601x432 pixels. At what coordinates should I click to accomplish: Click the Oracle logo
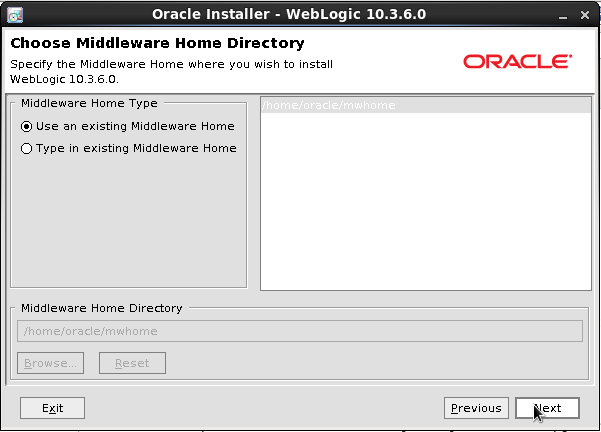517,61
